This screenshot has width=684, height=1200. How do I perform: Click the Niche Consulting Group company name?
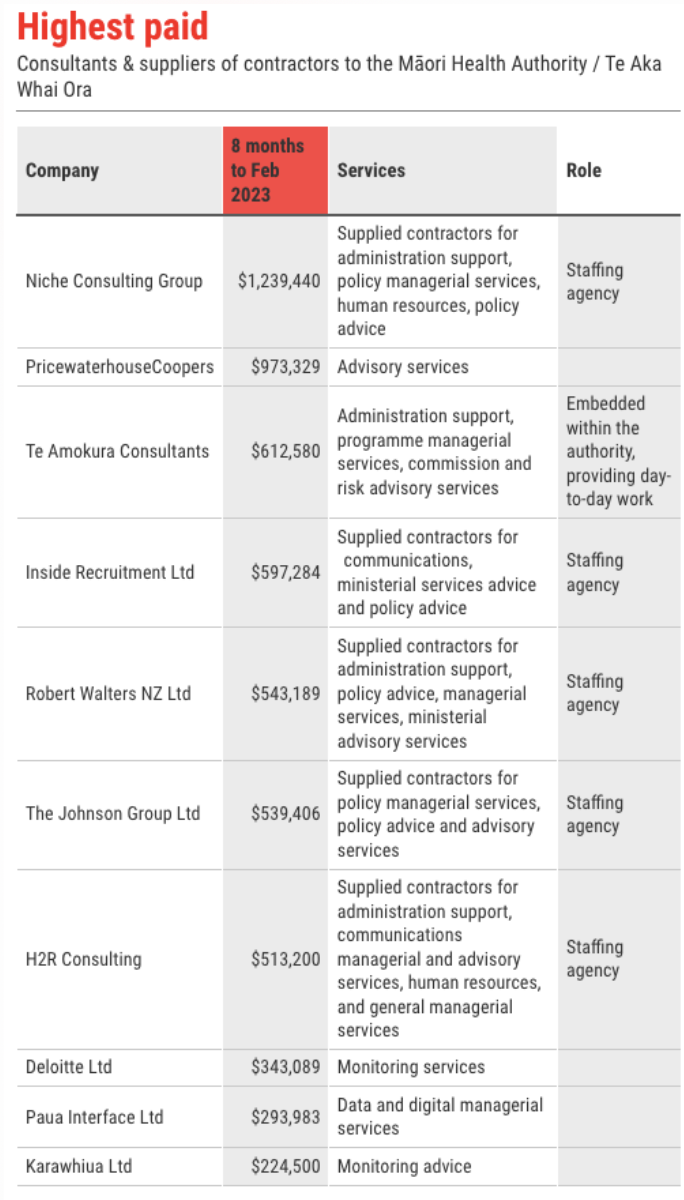pos(114,281)
